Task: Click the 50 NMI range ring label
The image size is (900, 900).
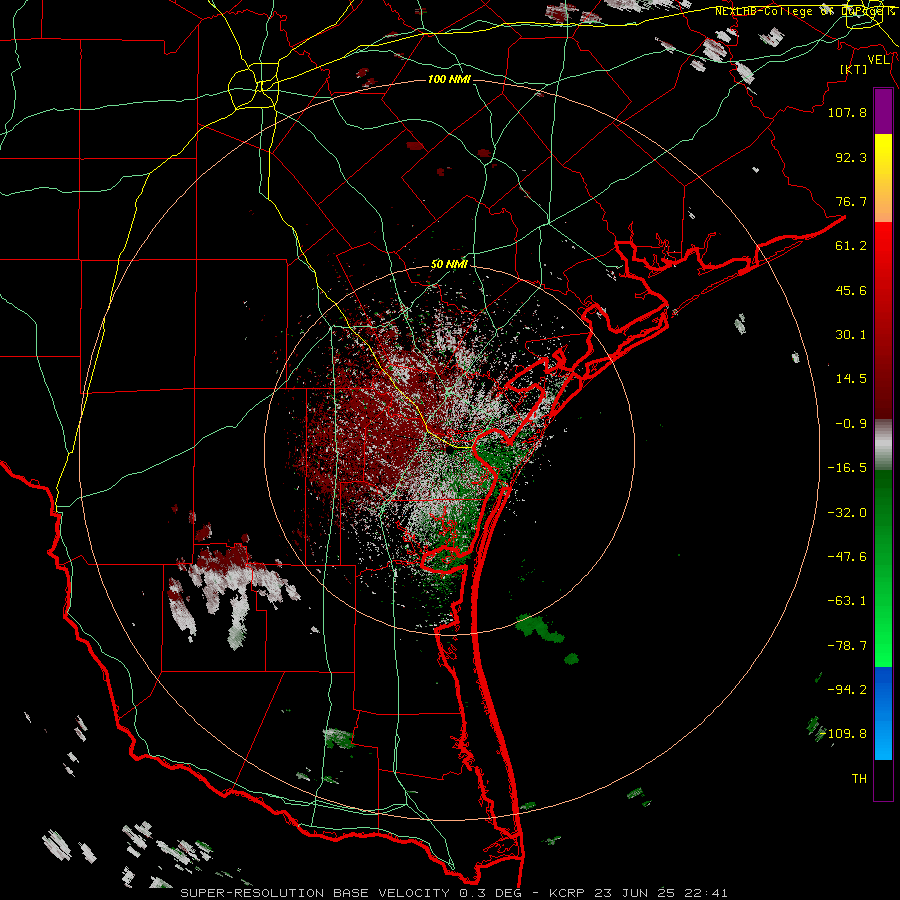Action: 449,264
